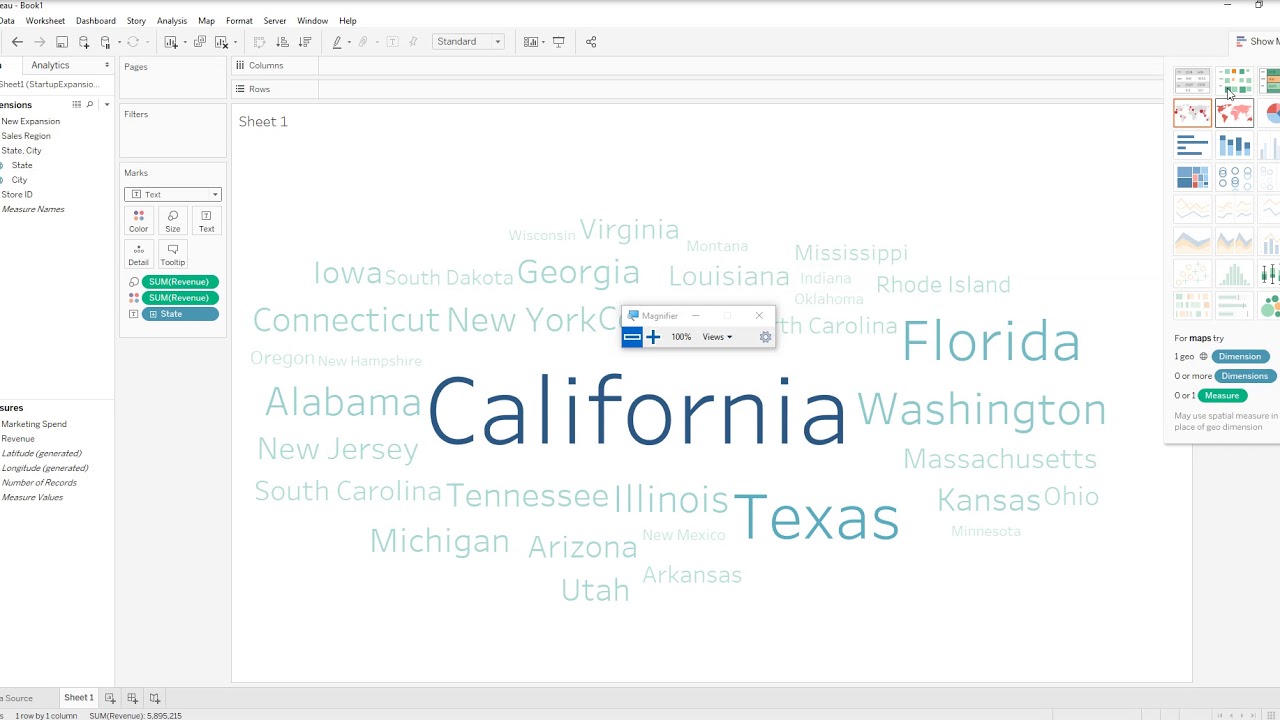
Task: Click the Sort Descending icon
Action: (x=305, y=42)
